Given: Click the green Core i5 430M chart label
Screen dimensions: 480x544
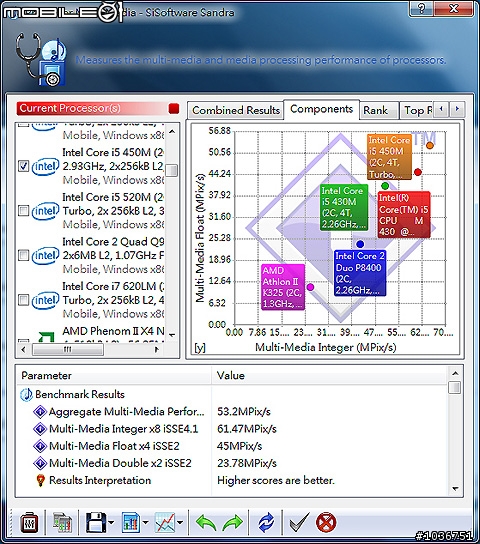Looking at the screenshot, I should tap(343, 207).
